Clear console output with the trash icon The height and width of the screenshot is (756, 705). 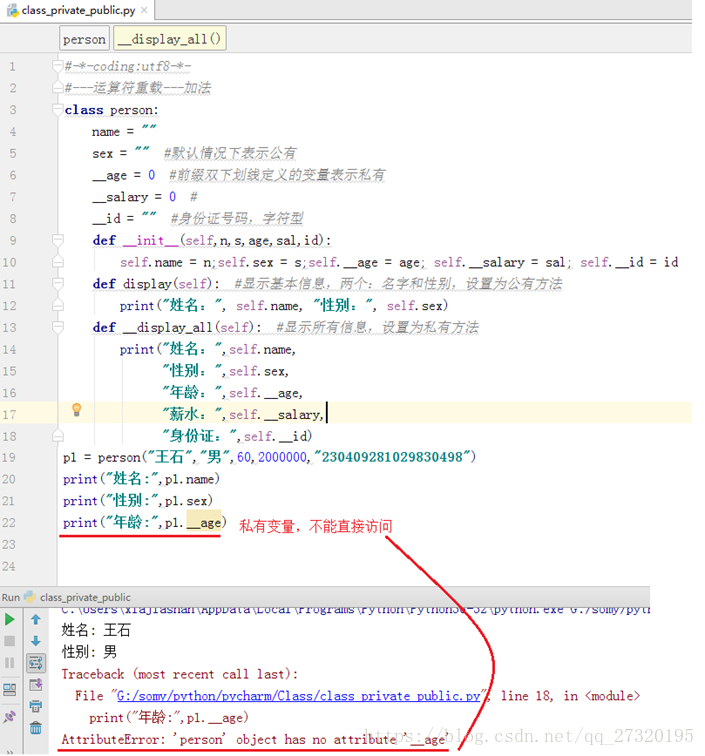pos(36,728)
